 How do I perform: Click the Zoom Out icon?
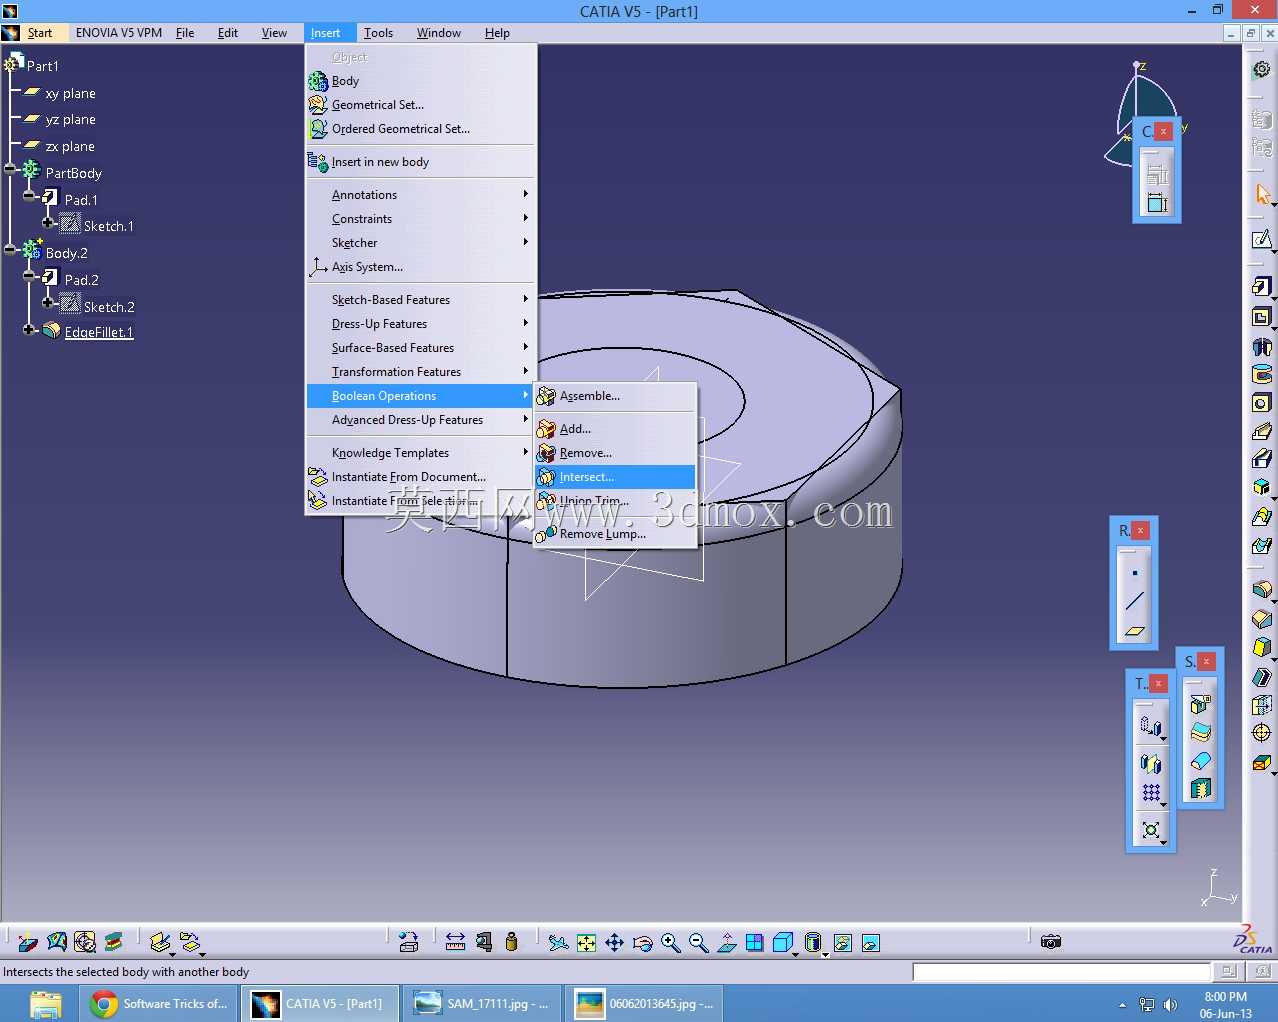698,942
